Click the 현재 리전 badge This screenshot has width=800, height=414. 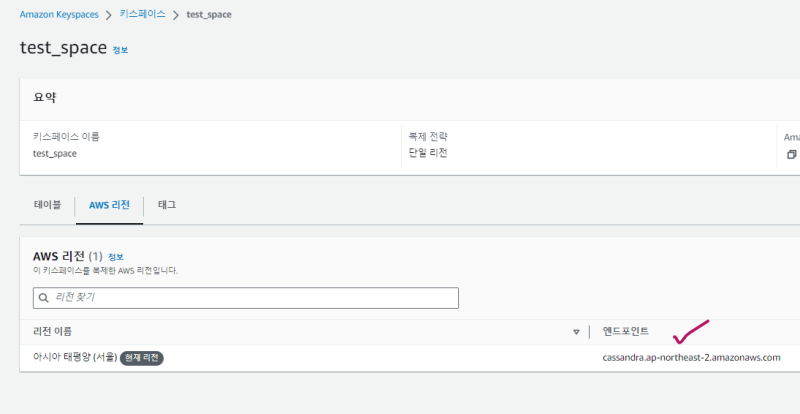point(141,357)
